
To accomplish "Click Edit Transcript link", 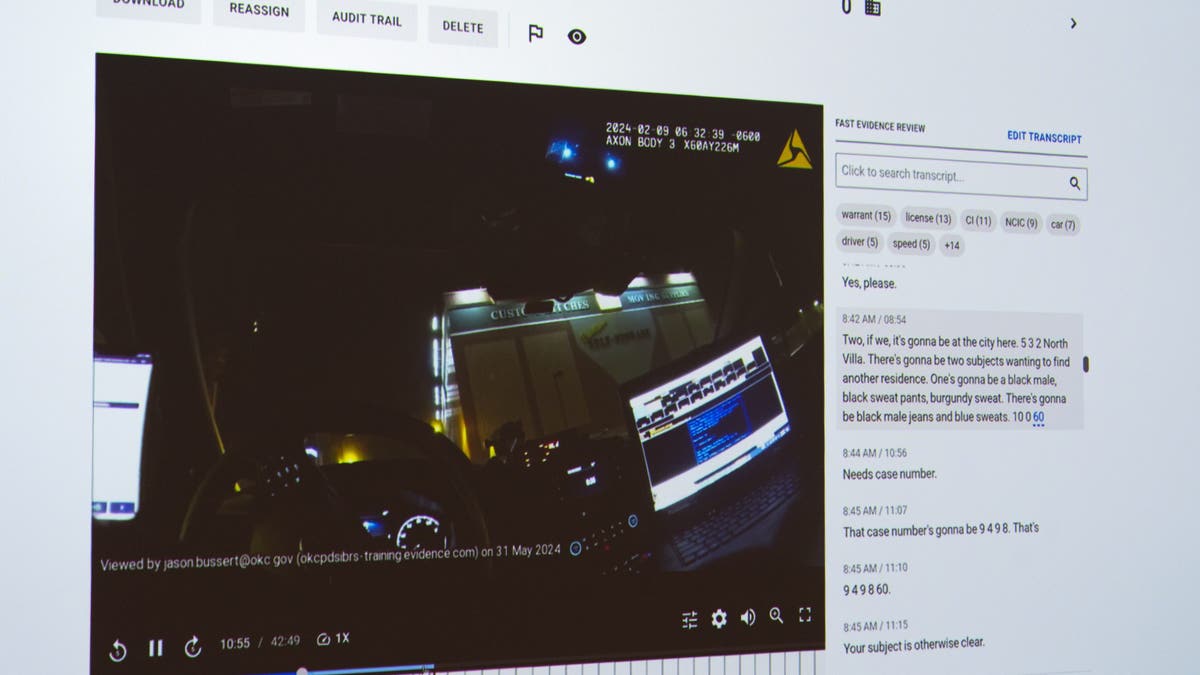I will point(1044,137).
